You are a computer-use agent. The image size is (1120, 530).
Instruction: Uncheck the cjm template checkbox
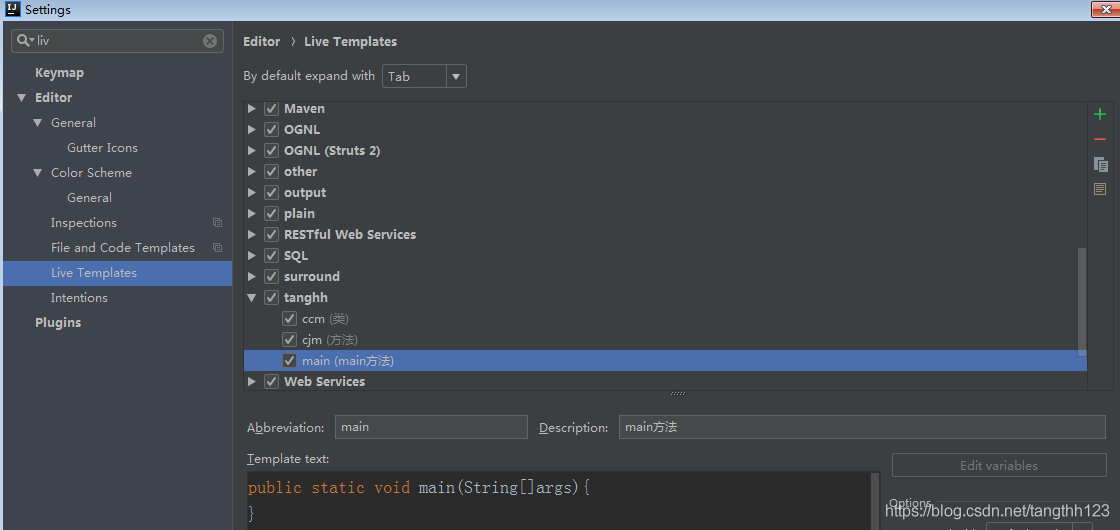tap(289, 339)
